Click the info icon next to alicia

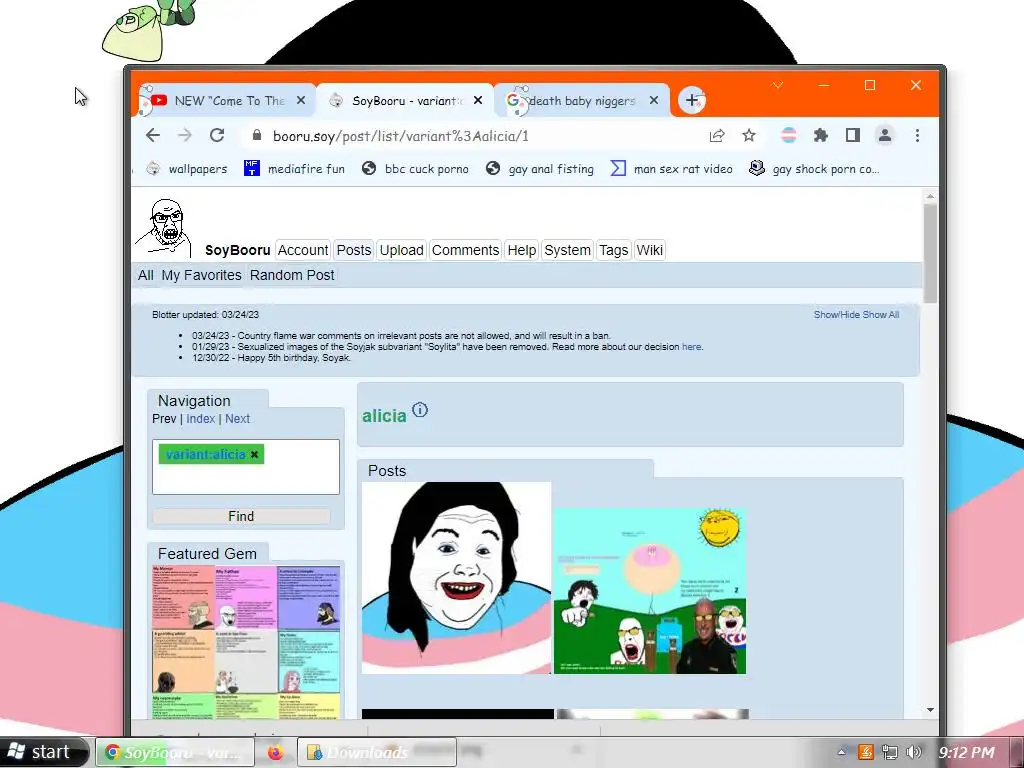(420, 410)
